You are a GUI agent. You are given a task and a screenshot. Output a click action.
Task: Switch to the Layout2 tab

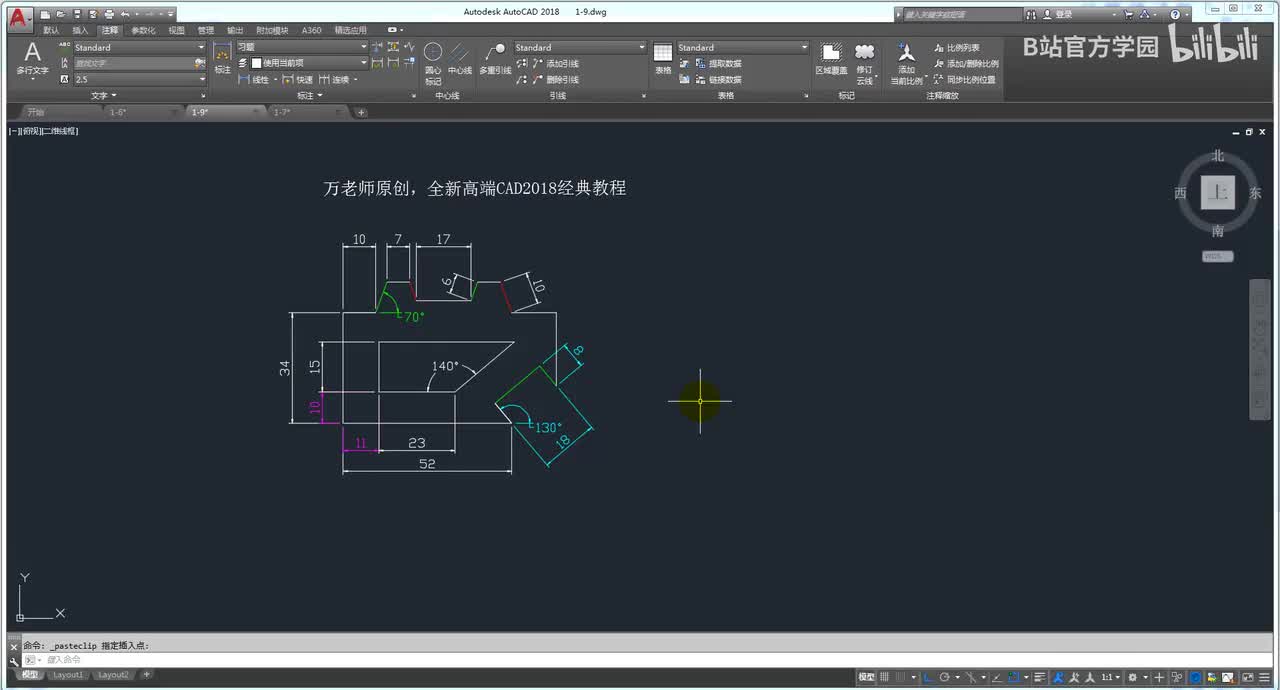(x=113, y=675)
